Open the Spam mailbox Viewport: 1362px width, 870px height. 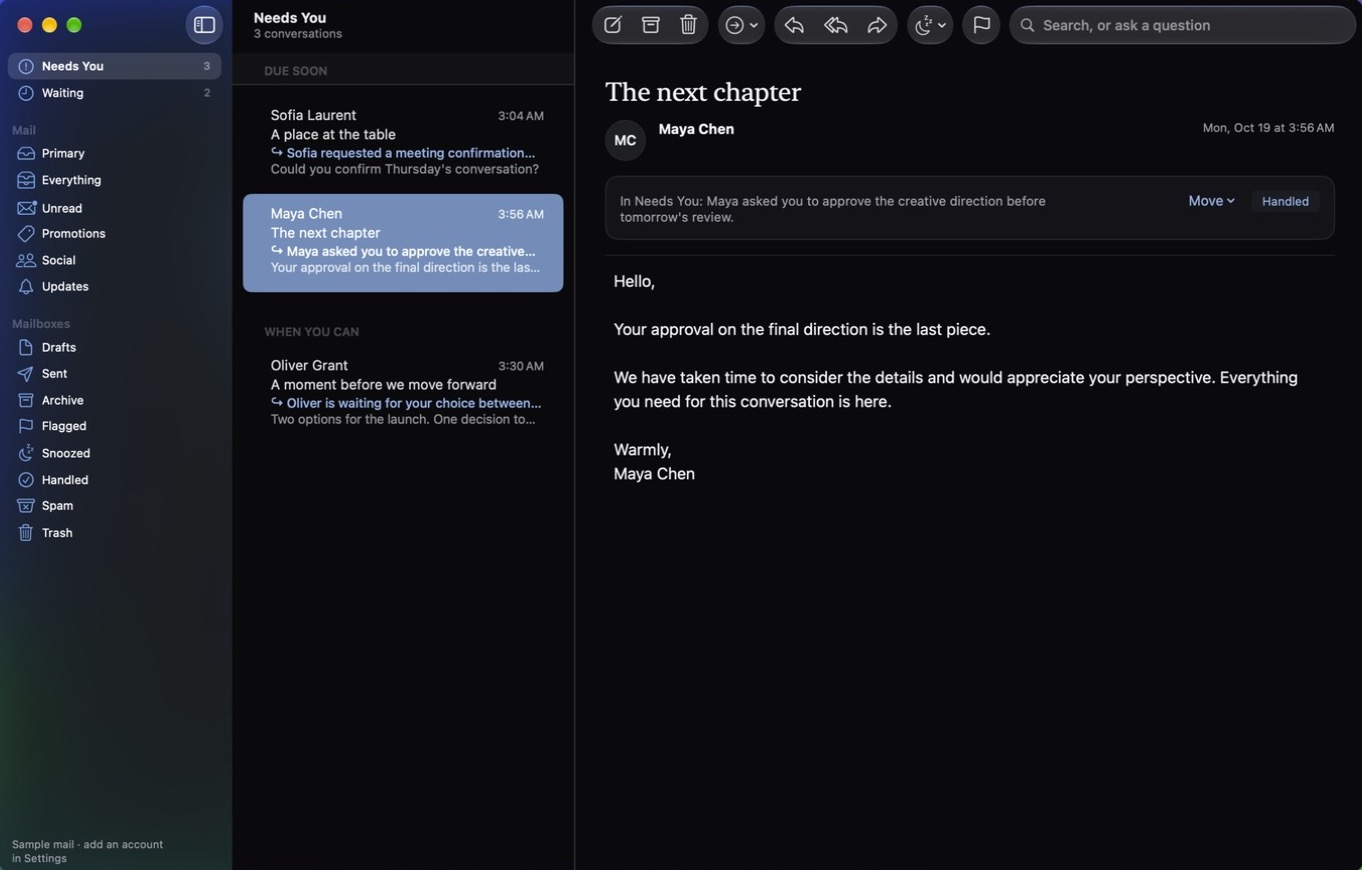(x=115, y=506)
